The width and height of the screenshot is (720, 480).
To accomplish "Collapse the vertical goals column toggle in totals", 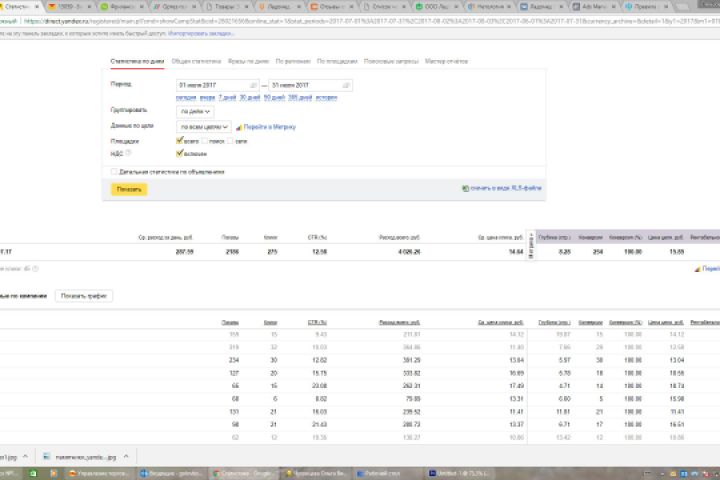I will click(x=531, y=245).
